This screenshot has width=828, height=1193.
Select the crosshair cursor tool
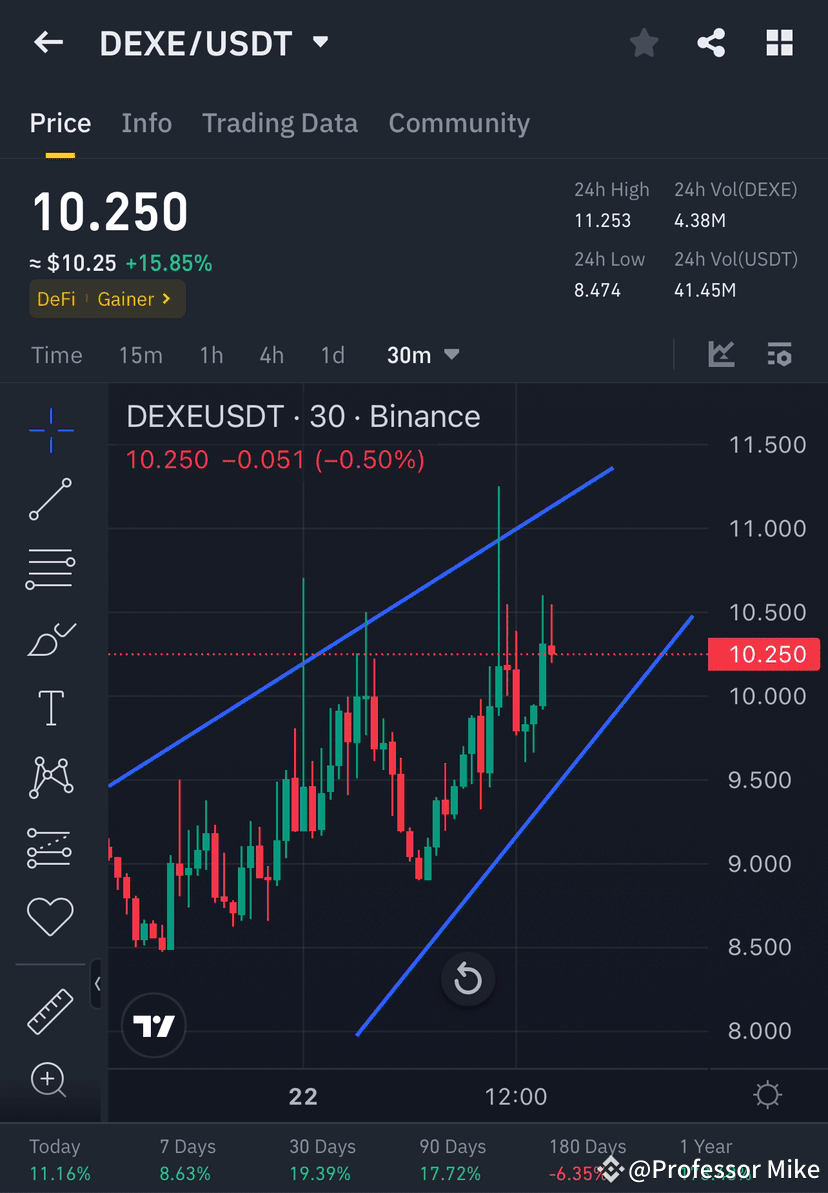(x=50, y=430)
